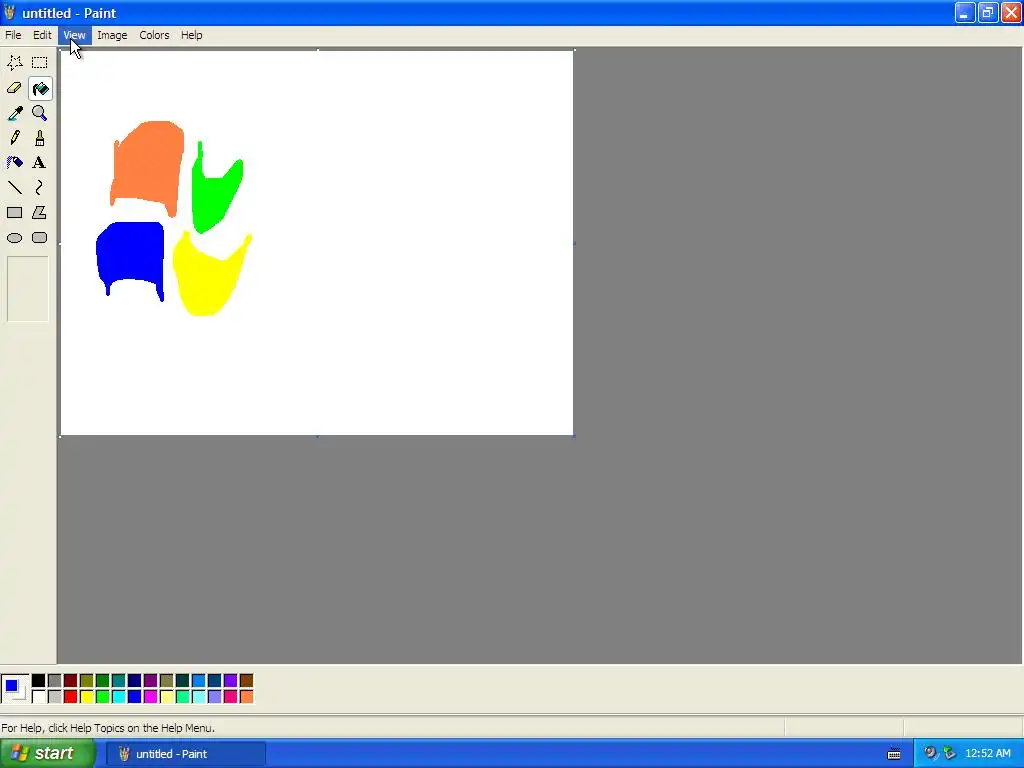Select the olive palette swatch
This screenshot has width=1024, height=768.
pos(86,680)
